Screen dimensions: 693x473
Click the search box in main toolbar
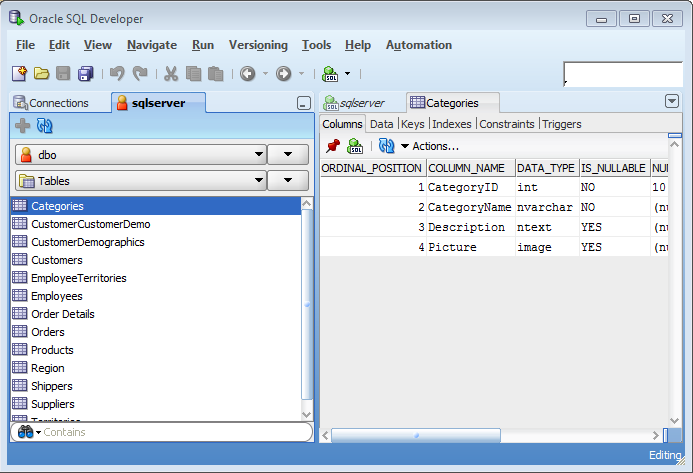pyautogui.click(x=623, y=74)
